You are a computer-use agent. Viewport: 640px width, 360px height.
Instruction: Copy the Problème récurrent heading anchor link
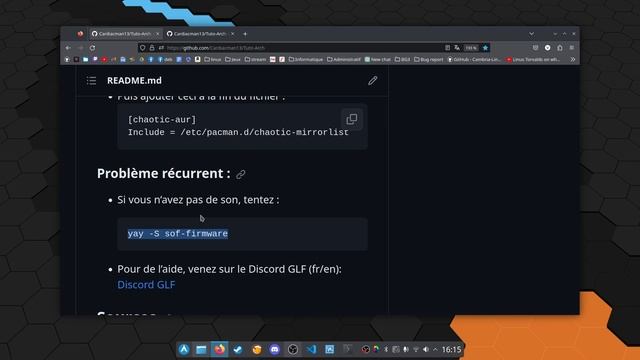tap(241, 174)
